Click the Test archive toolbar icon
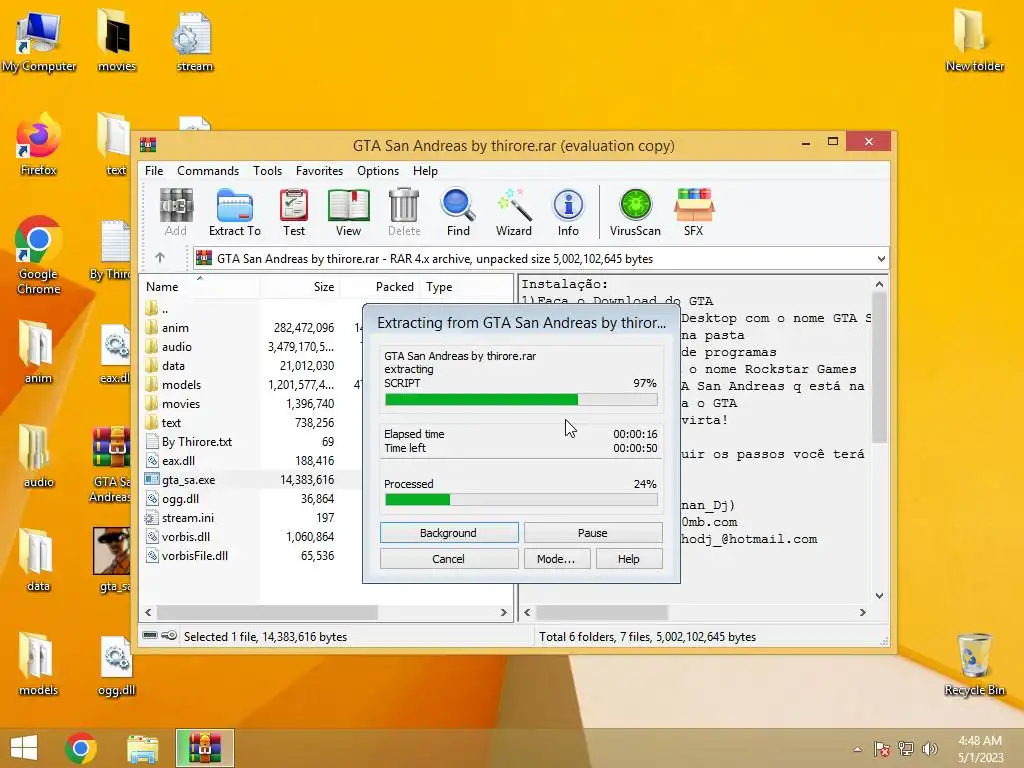The width and height of the screenshot is (1024, 768). point(294,212)
